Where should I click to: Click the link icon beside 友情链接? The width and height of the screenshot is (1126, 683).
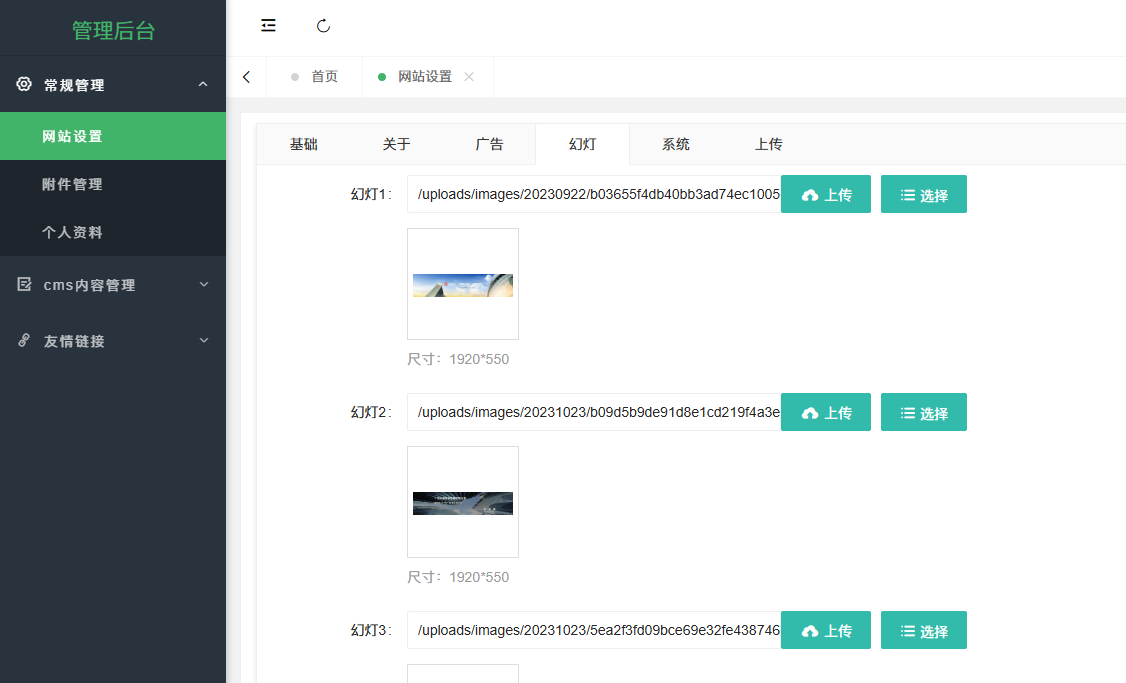24,340
